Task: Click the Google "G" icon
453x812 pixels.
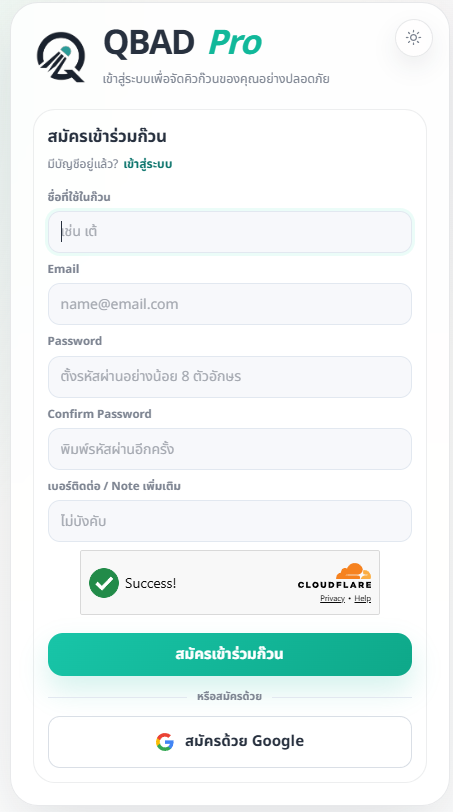Action: pyautogui.click(x=165, y=742)
